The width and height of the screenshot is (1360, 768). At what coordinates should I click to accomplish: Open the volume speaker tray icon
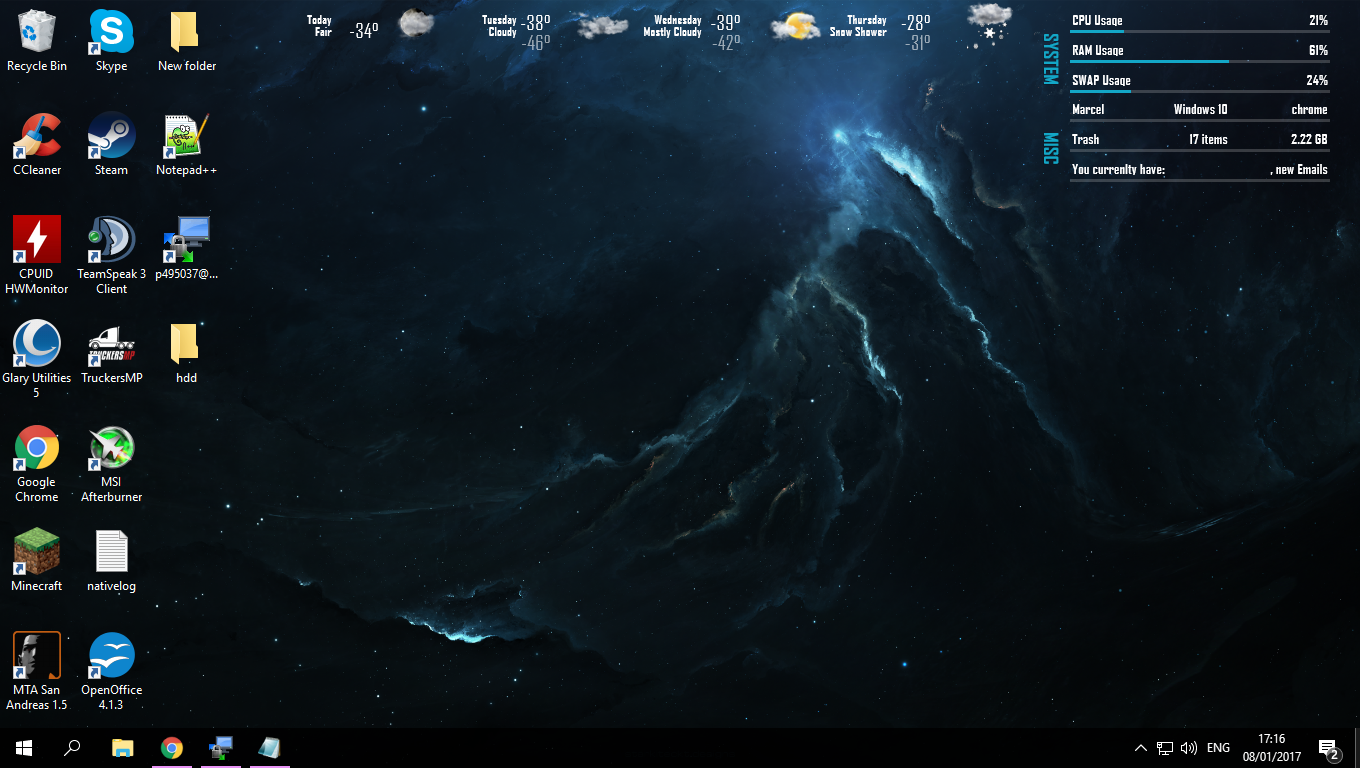pyautogui.click(x=1189, y=748)
